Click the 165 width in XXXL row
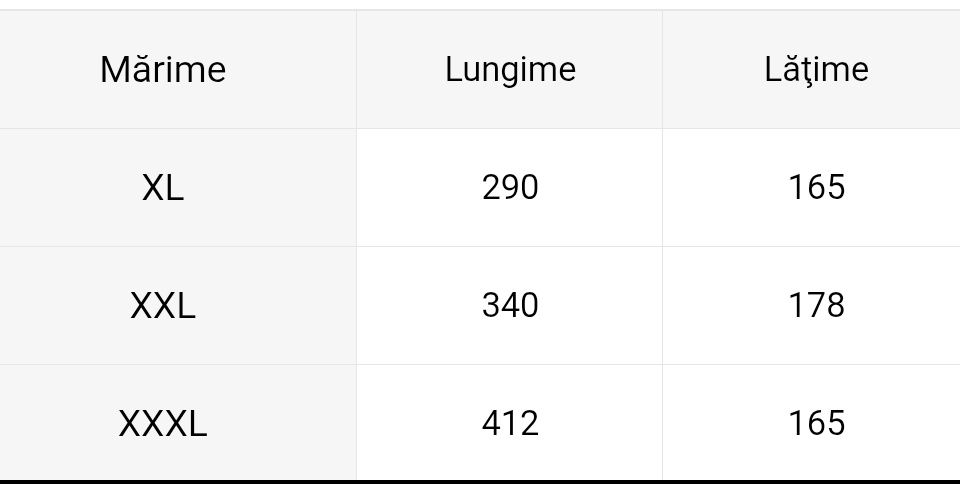This screenshot has height=484, width=960. click(x=816, y=423)
